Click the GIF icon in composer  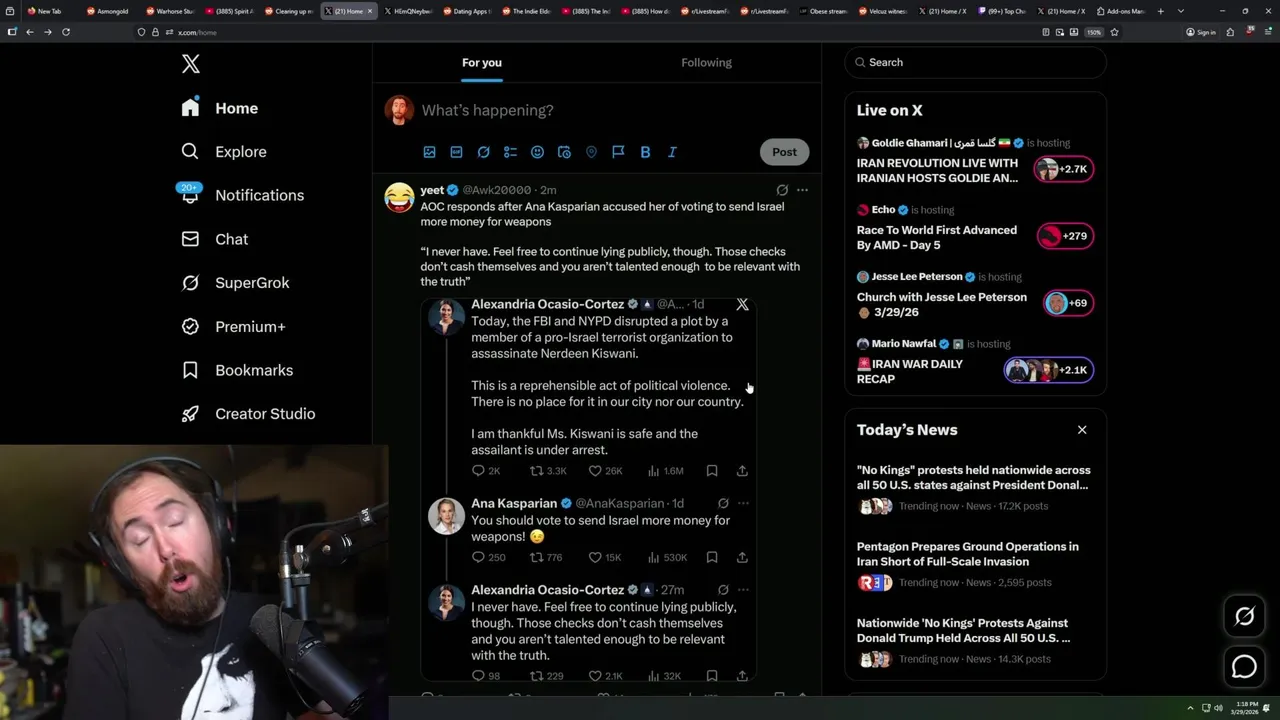click(x=456, y=152)
